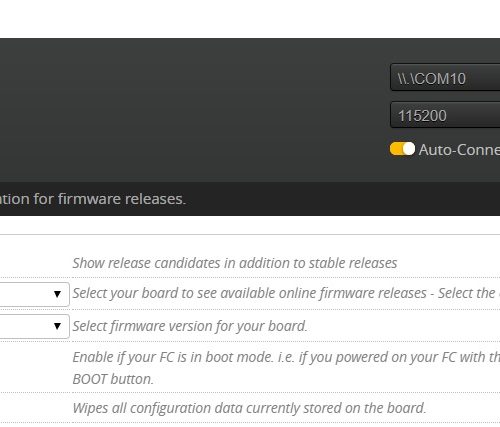This screenshot has height=427, width=500.
Task: Click 'Wipes all configuration data' description
Action: pos(249,408)
